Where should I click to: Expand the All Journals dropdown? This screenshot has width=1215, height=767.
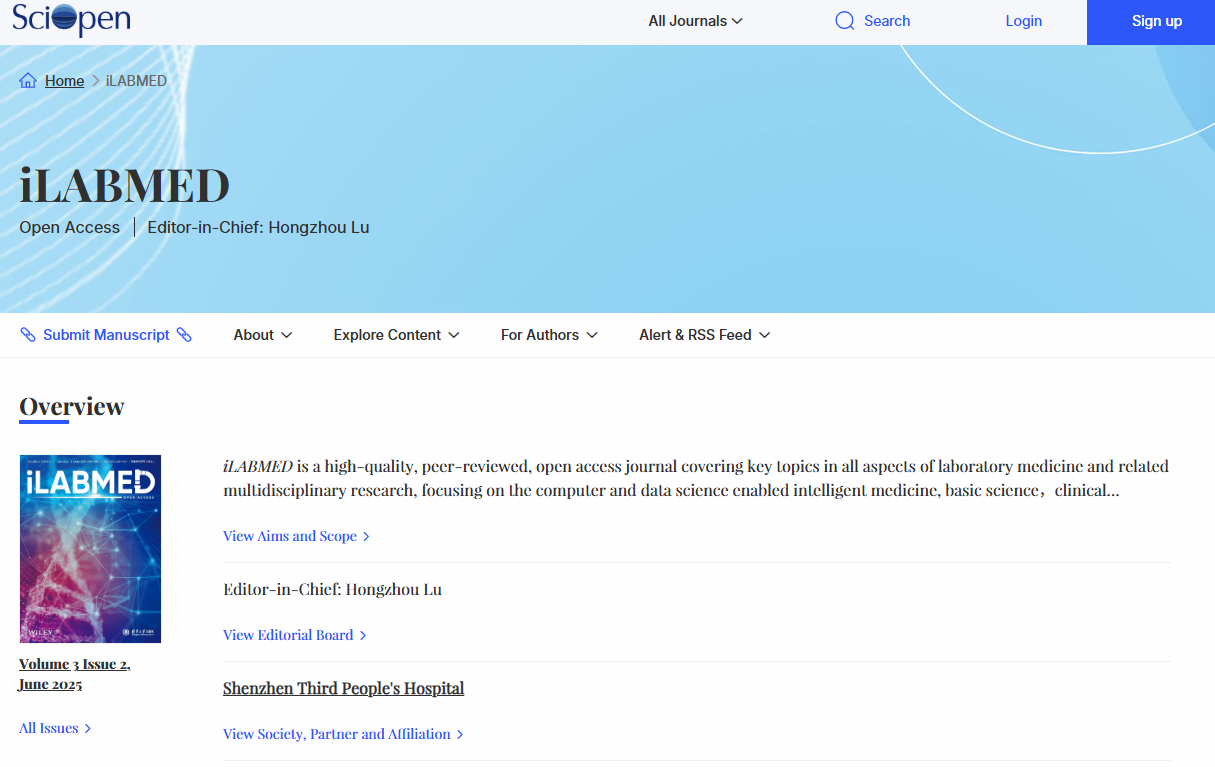pos(695,21)
